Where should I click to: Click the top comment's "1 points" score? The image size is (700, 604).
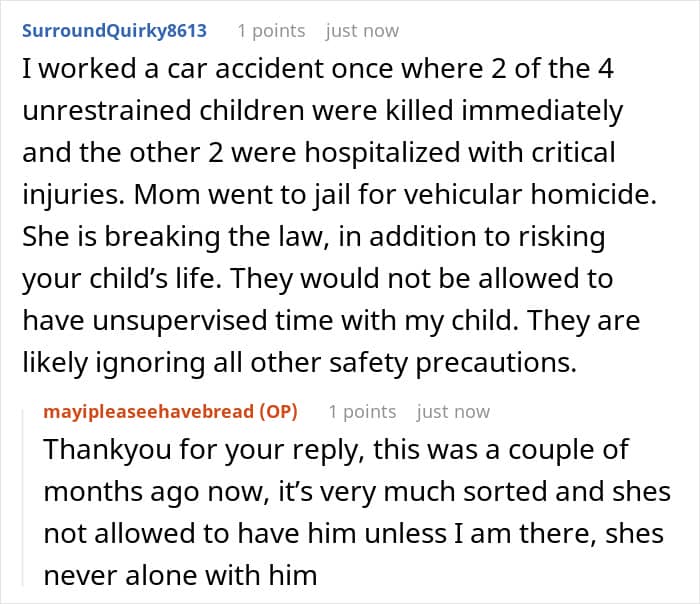point(271,30)
